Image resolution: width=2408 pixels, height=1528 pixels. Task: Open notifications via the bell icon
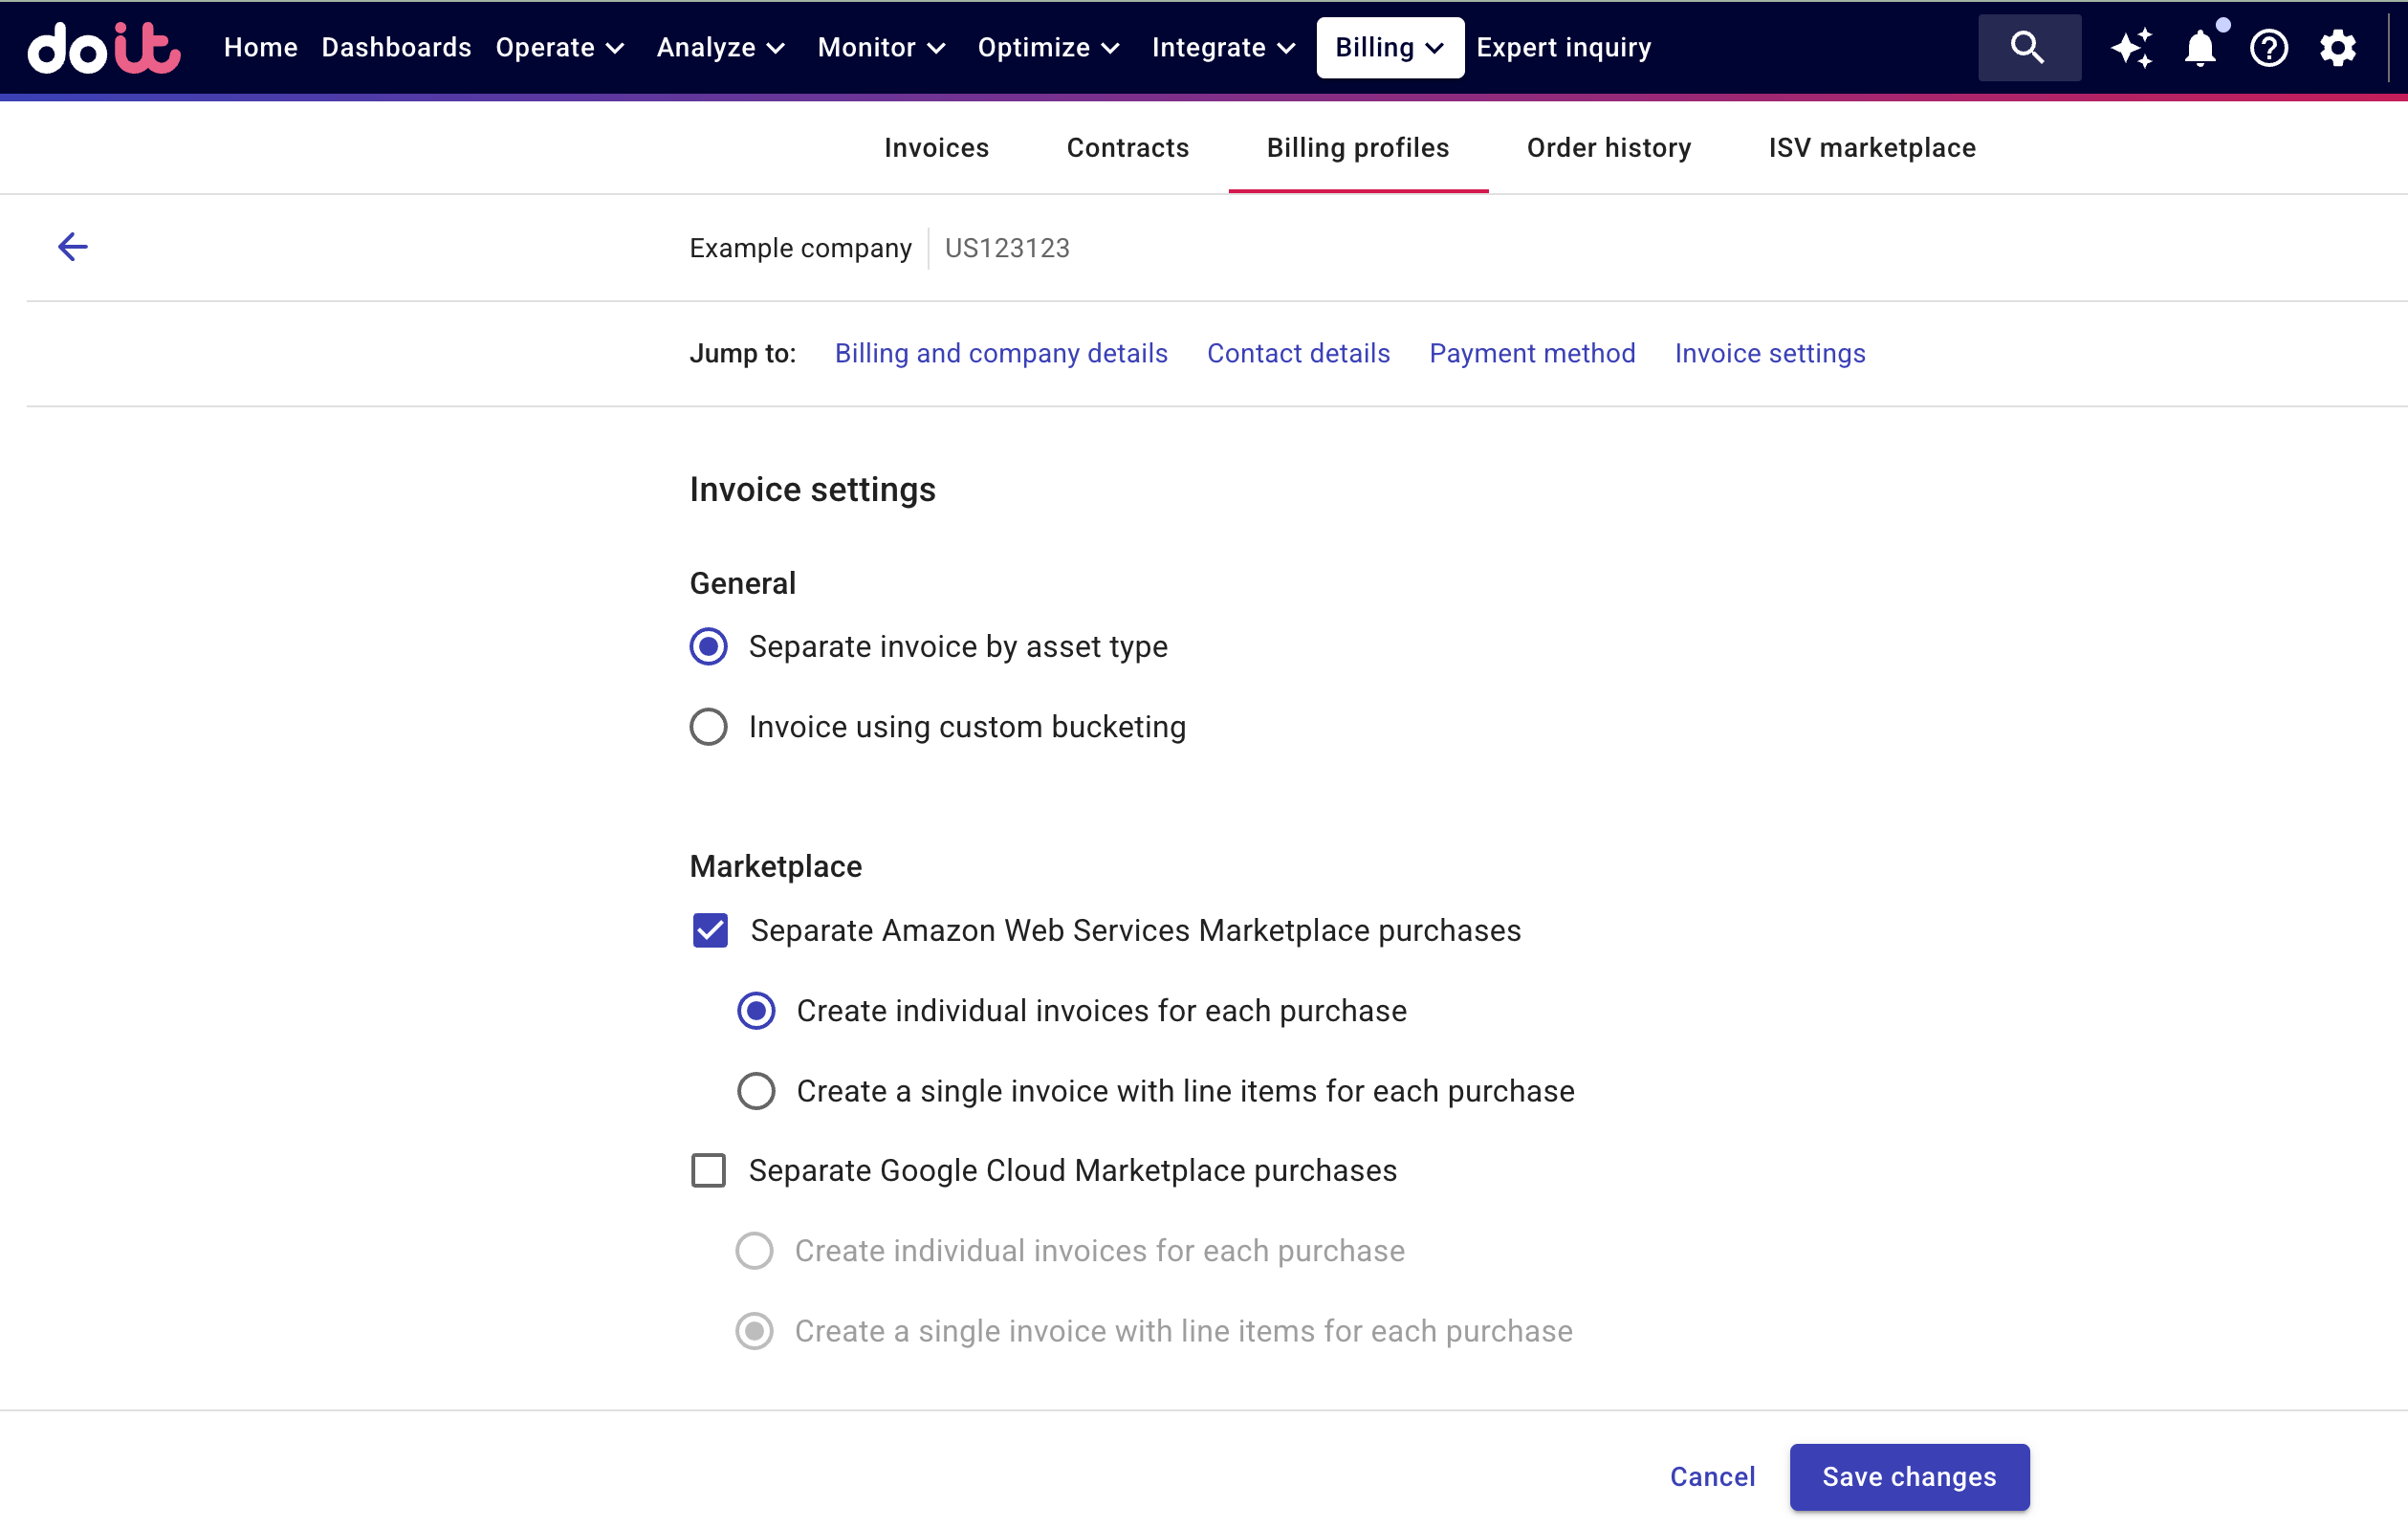[2199, 47]
